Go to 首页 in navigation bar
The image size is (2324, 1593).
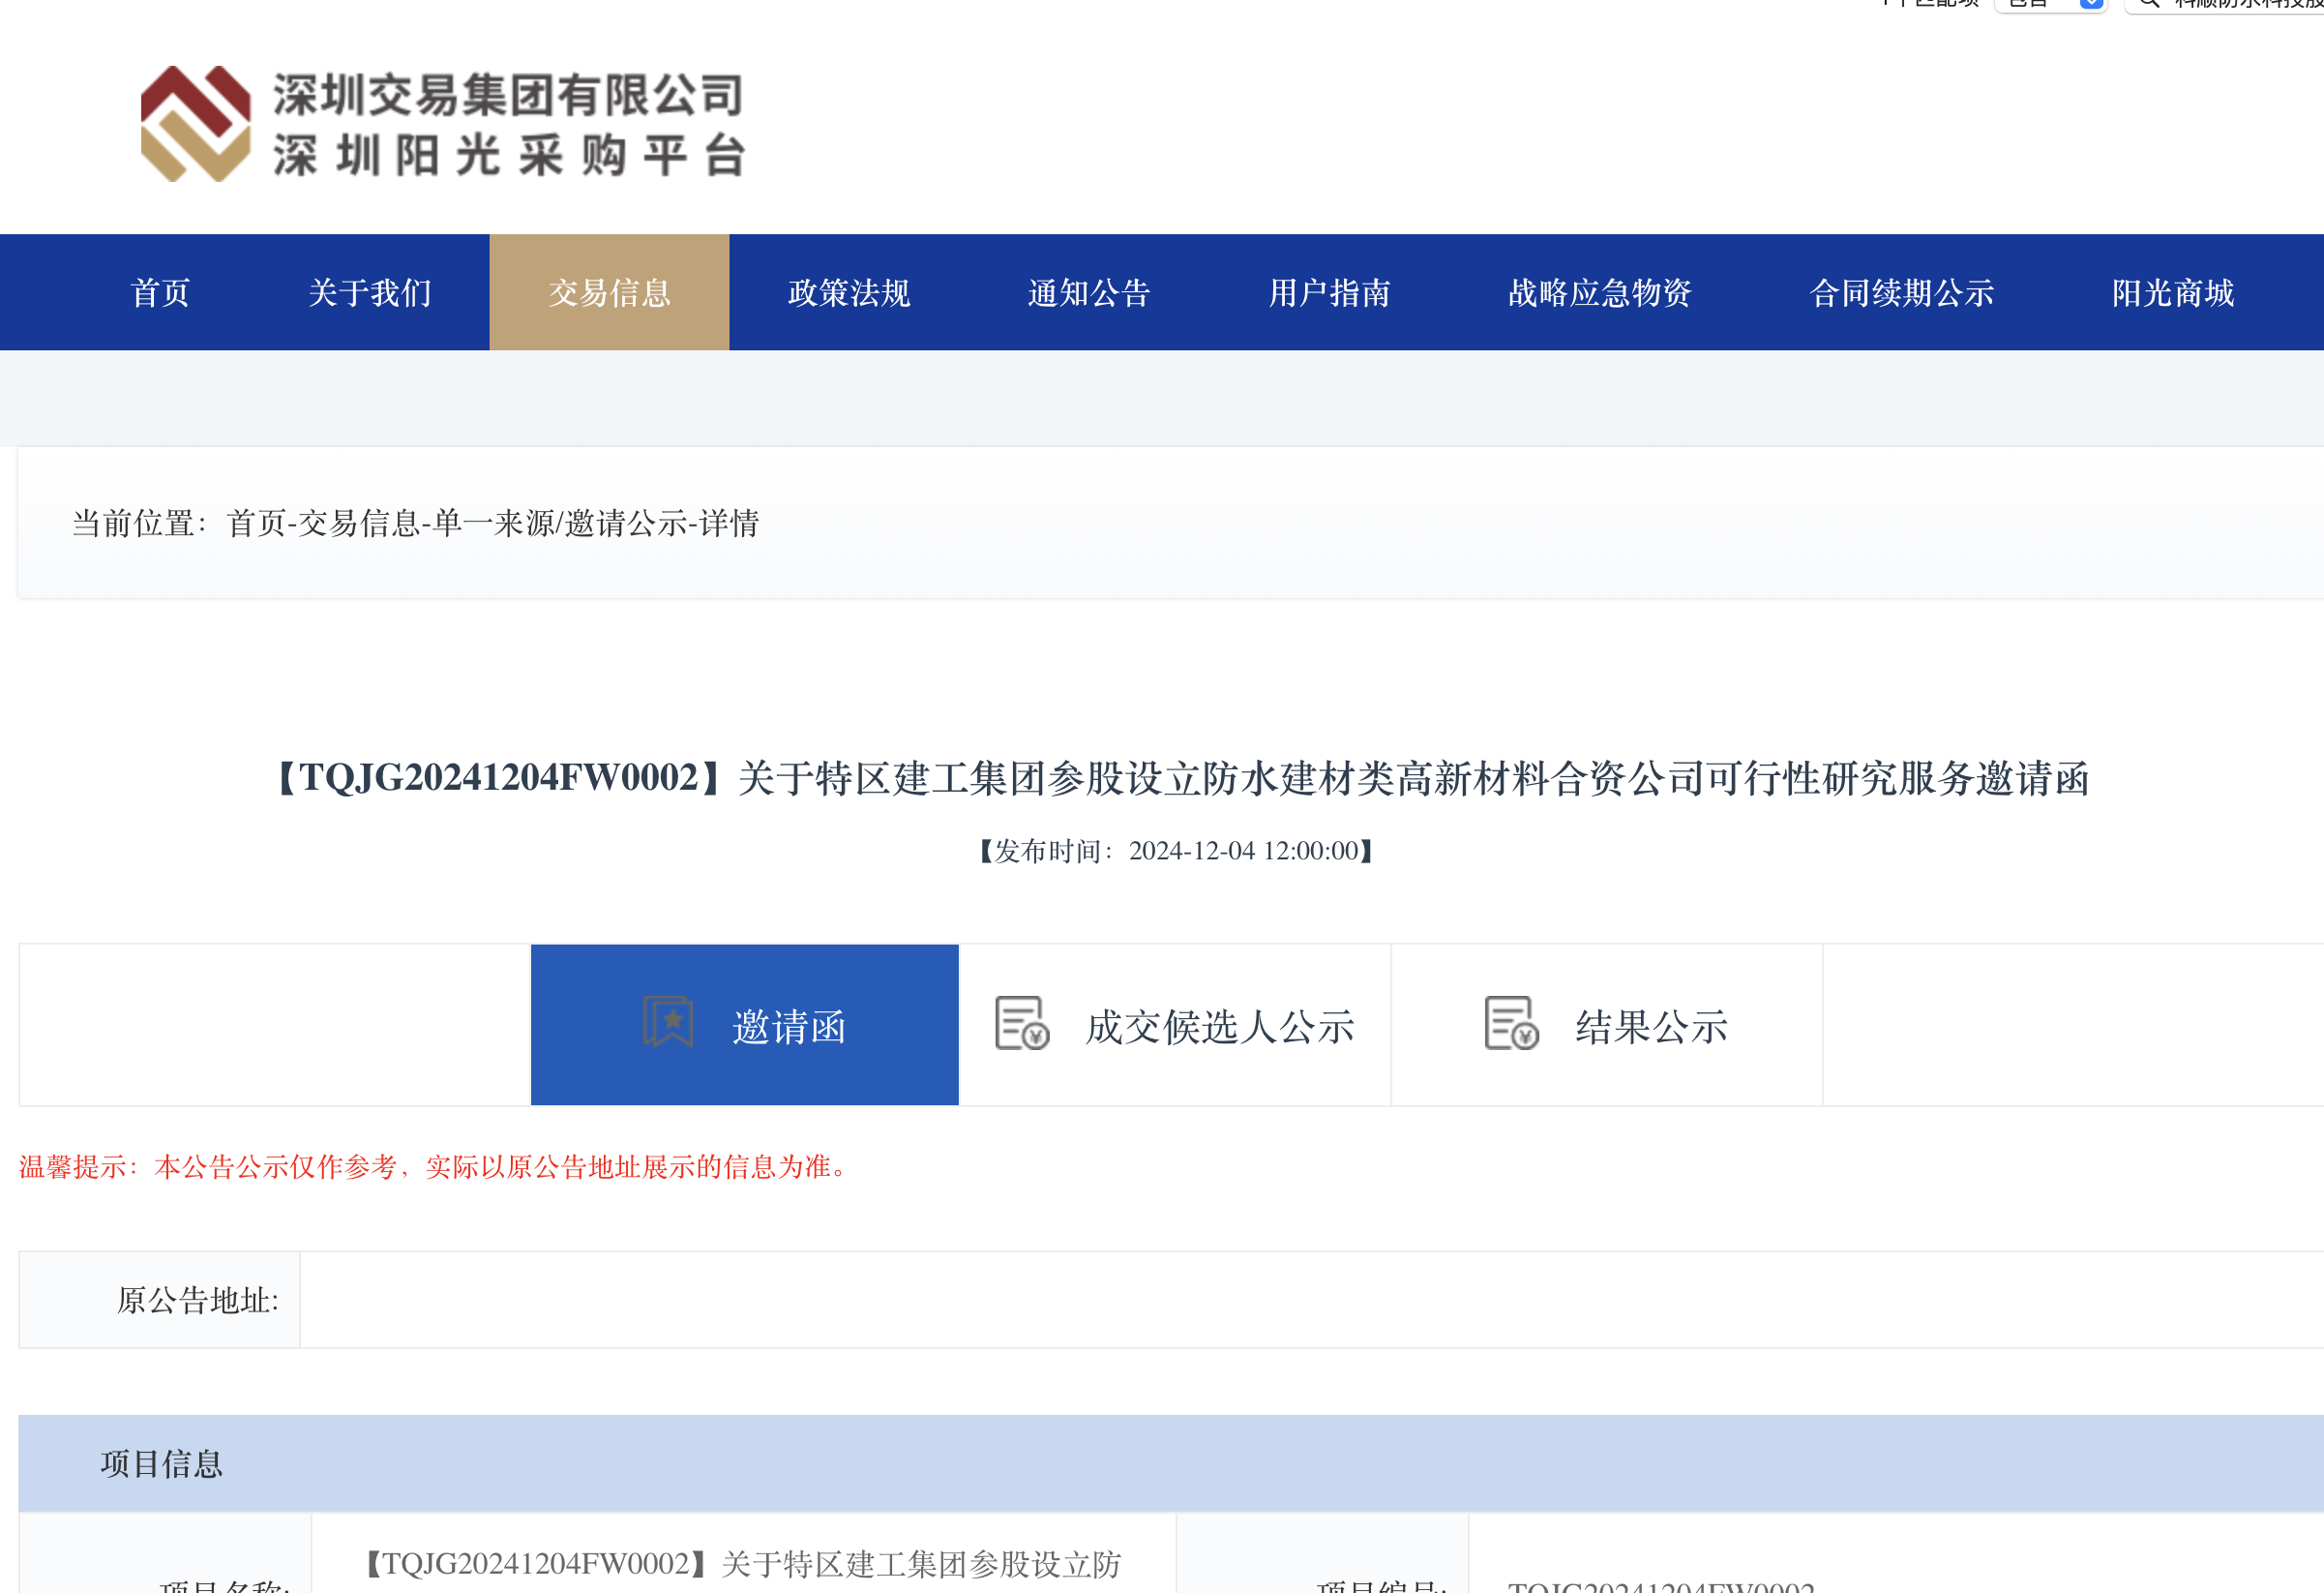coord(160,293)
